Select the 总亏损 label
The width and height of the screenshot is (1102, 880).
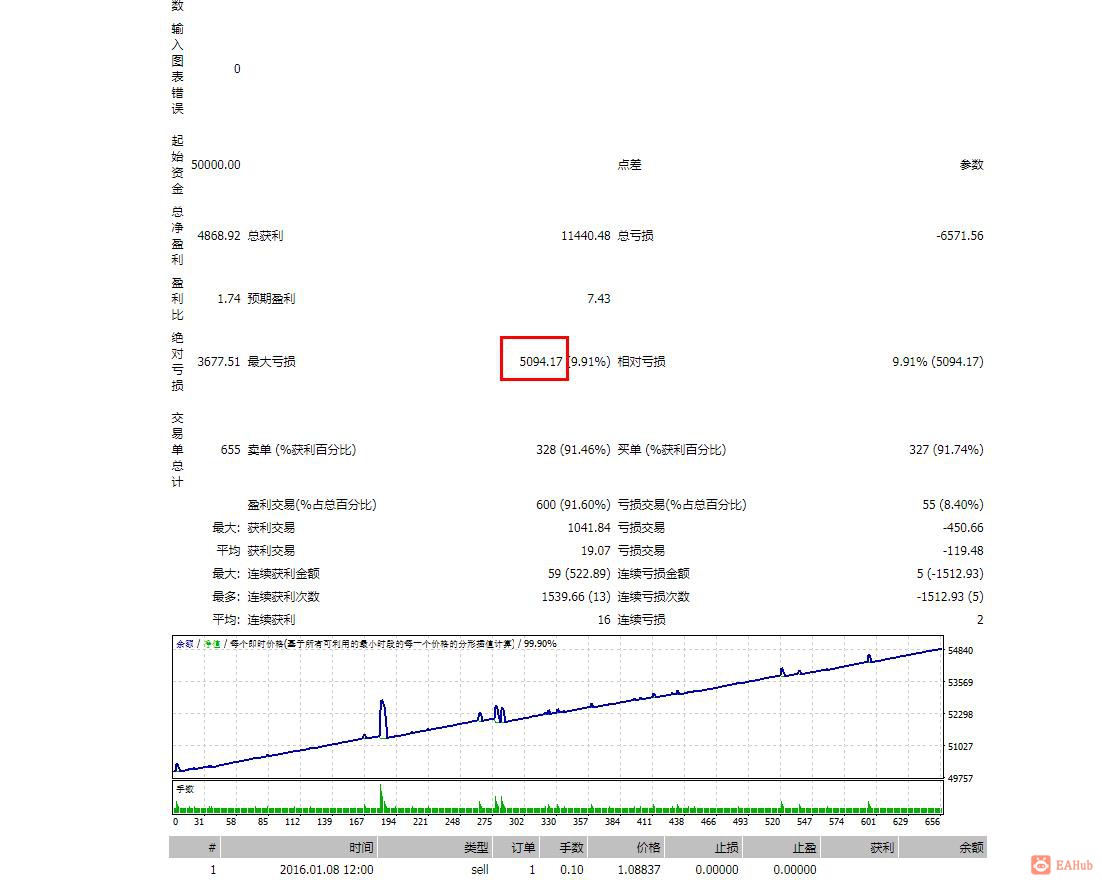(x=635, y=235)
